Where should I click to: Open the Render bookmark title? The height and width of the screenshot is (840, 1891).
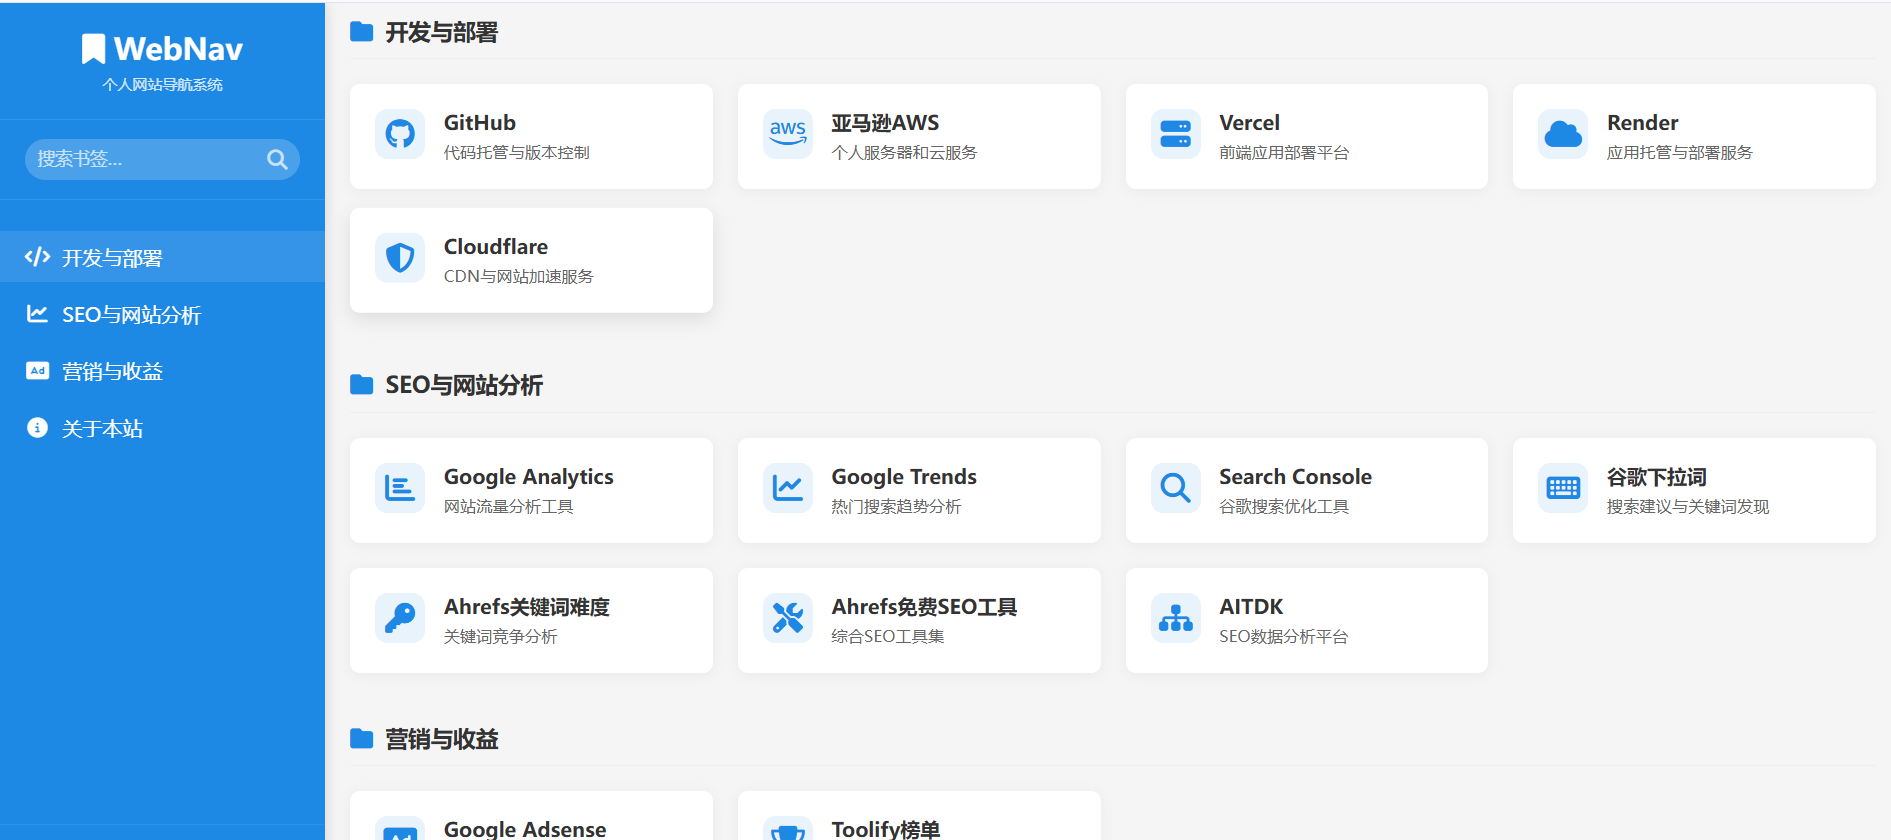point(1642,123)
